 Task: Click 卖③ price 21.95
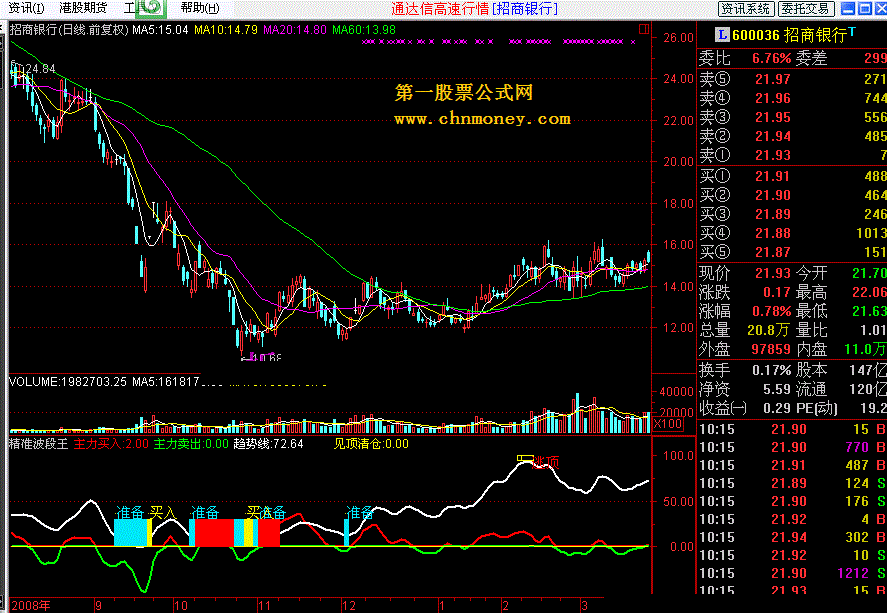tap(772, 117)
